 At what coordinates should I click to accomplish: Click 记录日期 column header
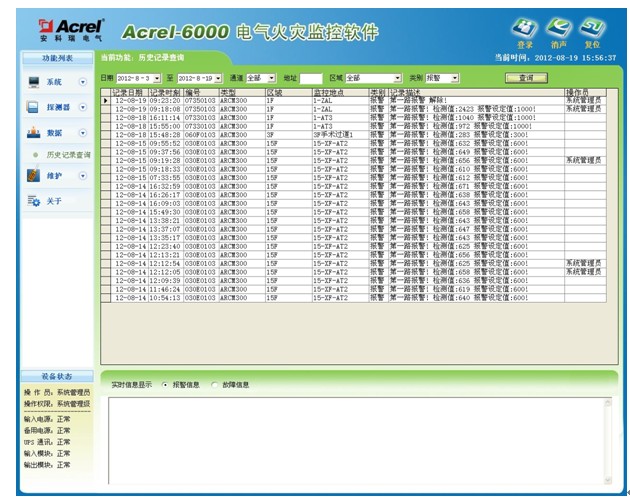tap(129, 92)
